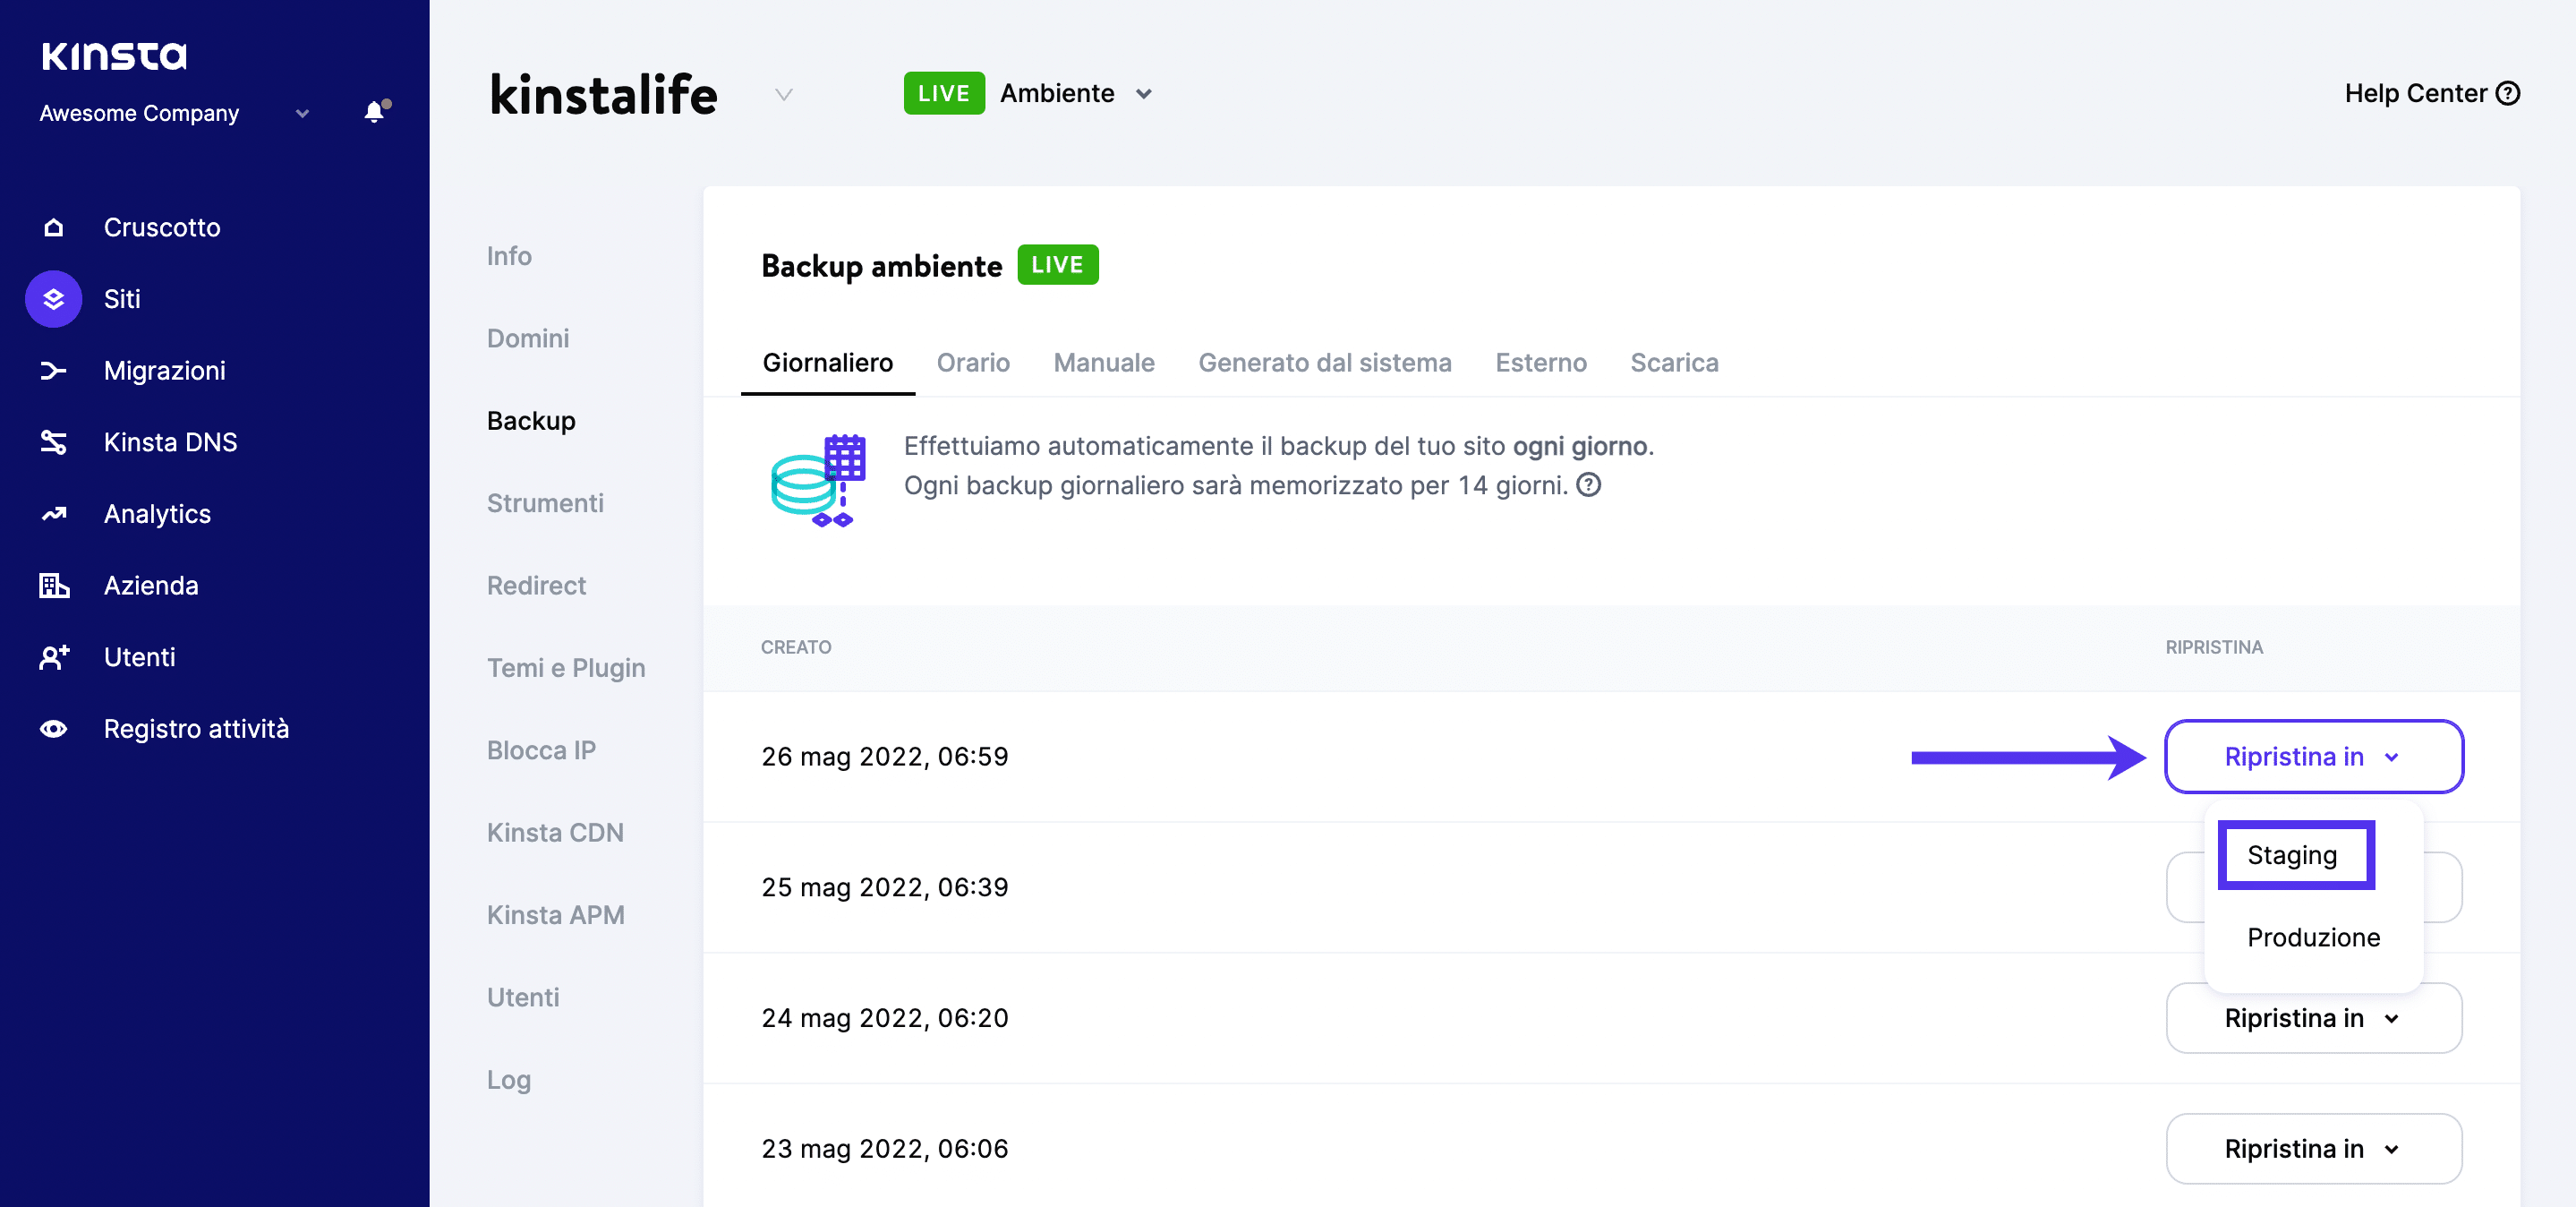Go to the Domini site section

(x=528, y=338)
